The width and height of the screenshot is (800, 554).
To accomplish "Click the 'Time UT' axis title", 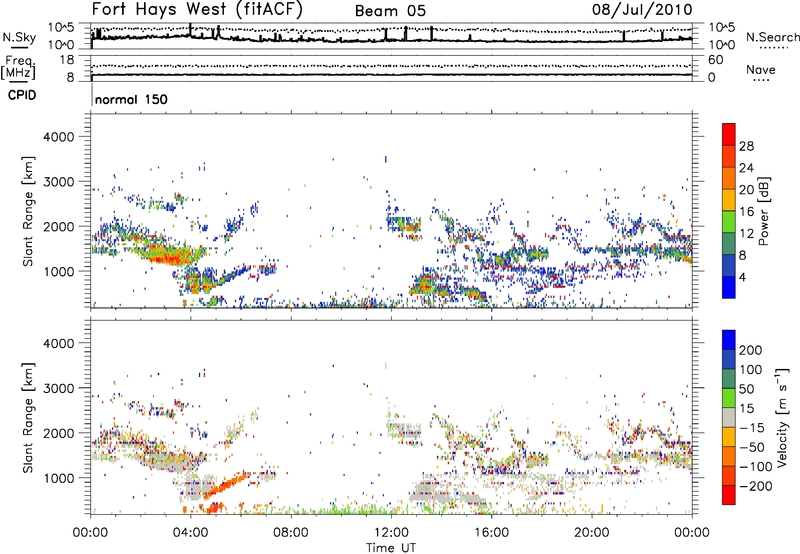I will pos(391,548).
